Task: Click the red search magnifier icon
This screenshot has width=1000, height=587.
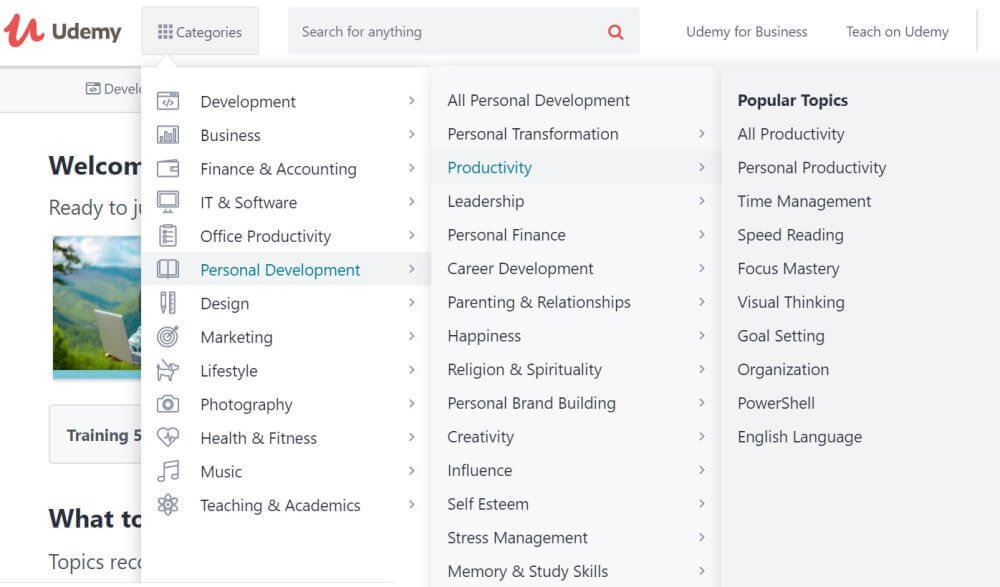Action: coord(615,32)
